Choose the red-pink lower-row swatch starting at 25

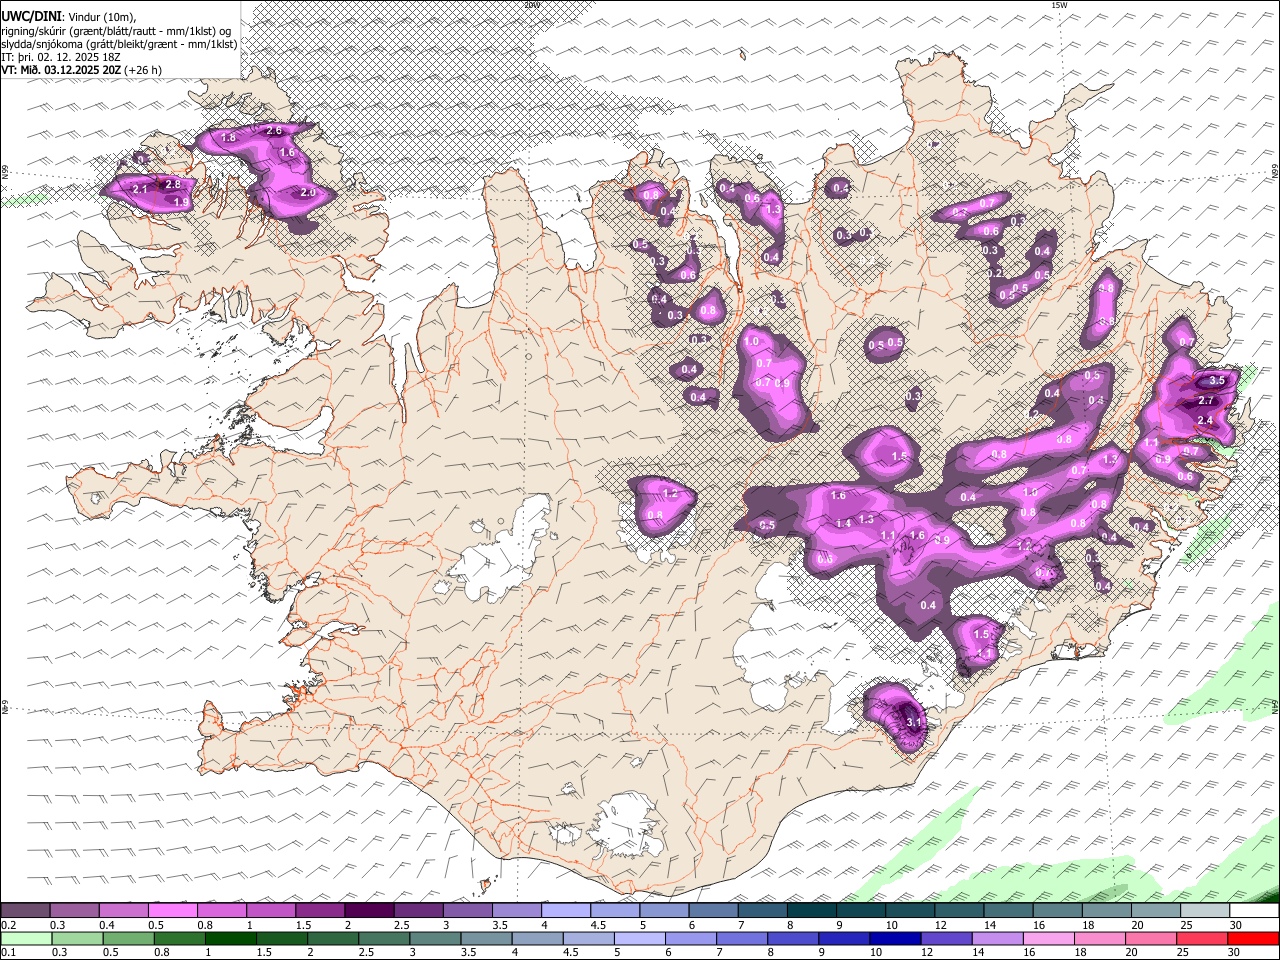point(1201,939)
